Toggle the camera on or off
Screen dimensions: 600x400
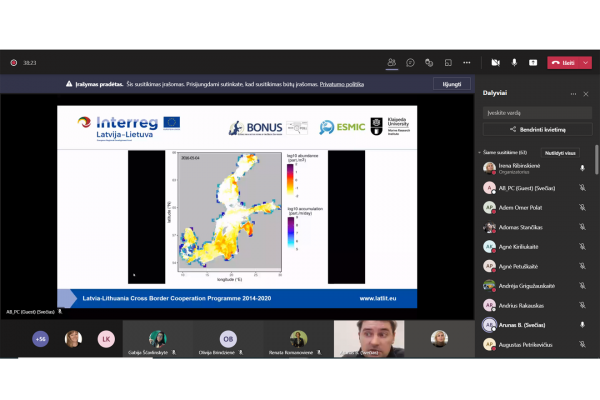click(x=496, y=62)
